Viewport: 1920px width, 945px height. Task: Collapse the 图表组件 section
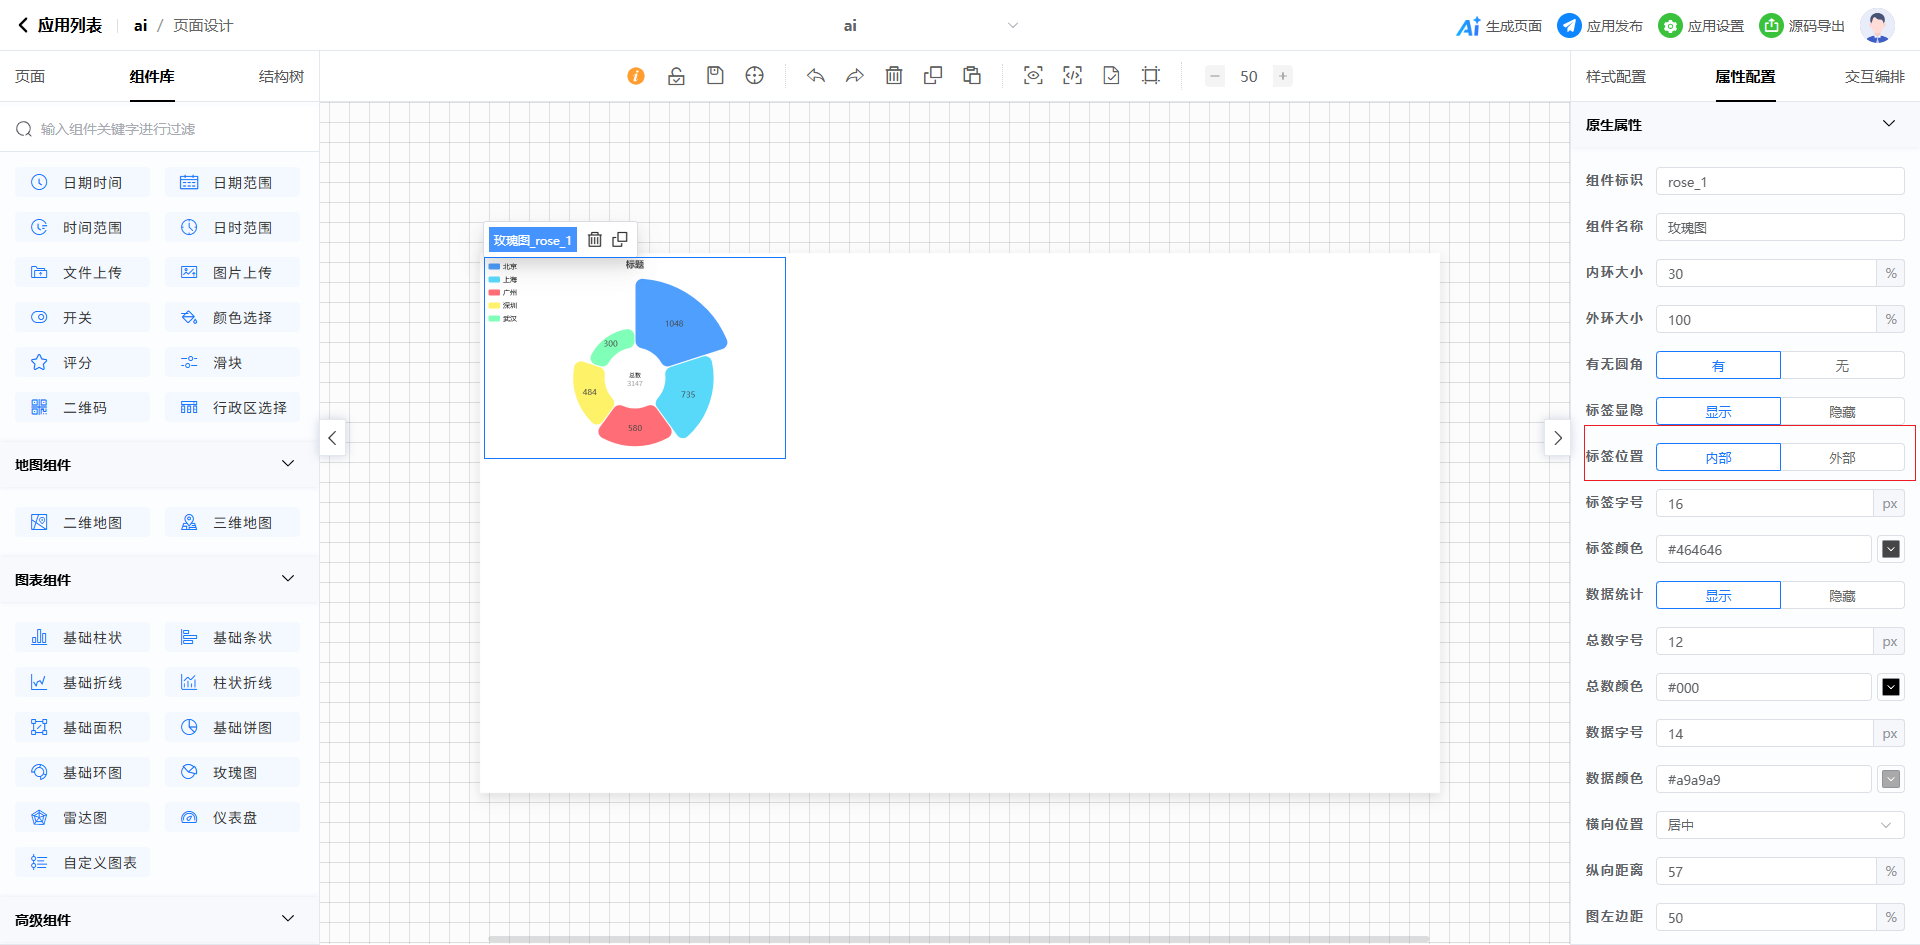288,579
